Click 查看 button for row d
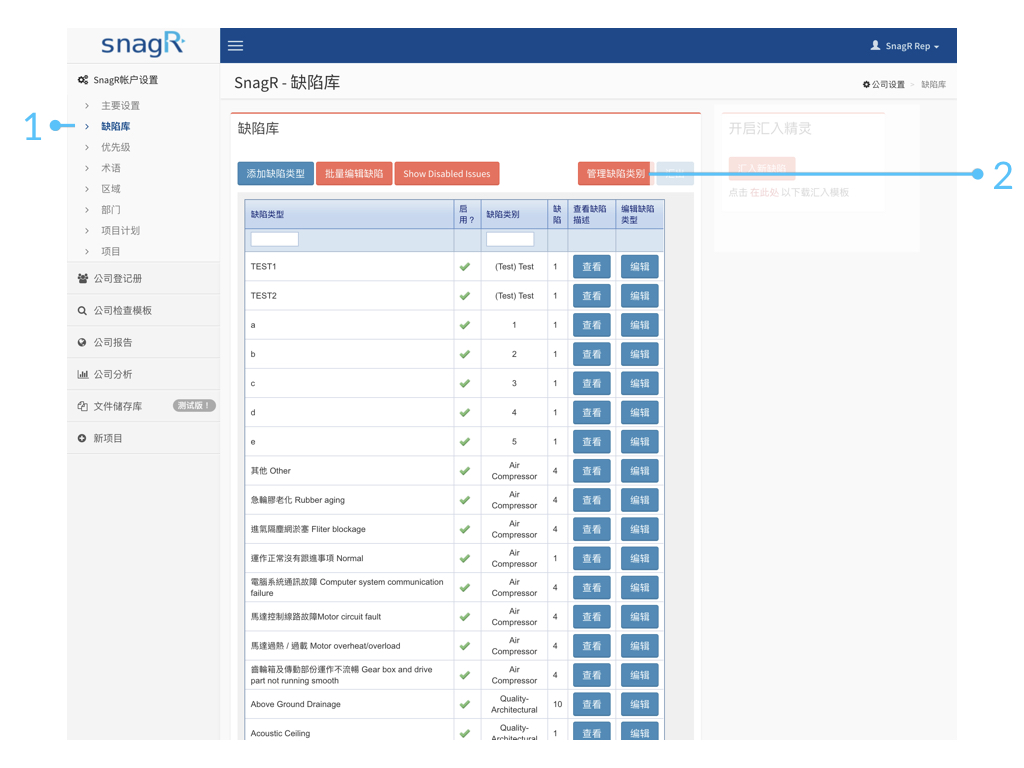The height and width of the screenshot is (768, 1024). (x=592, y=413)
